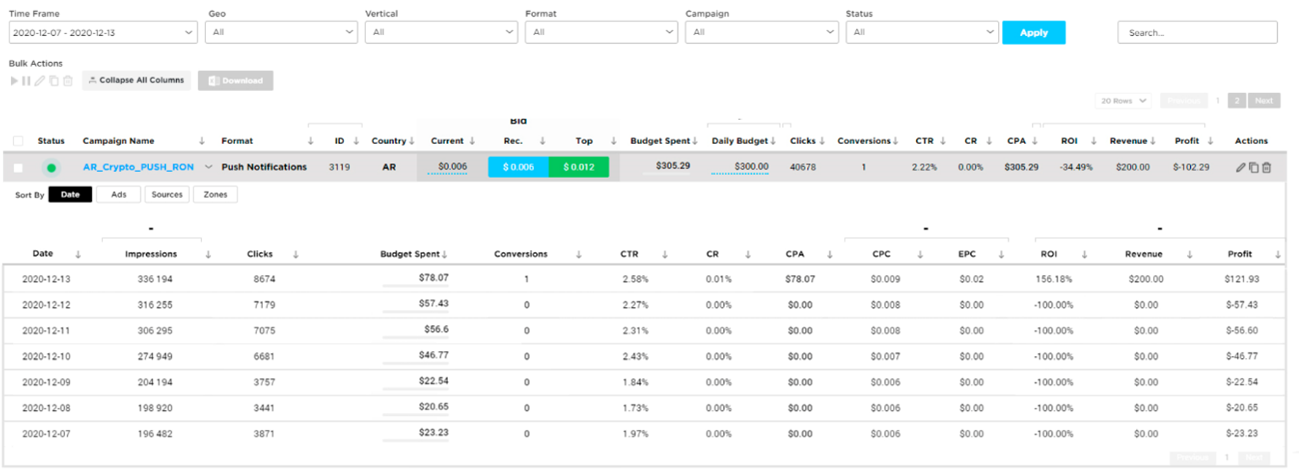
Task: Click Collapse All Columns
Action: click(x=136, y=80)
